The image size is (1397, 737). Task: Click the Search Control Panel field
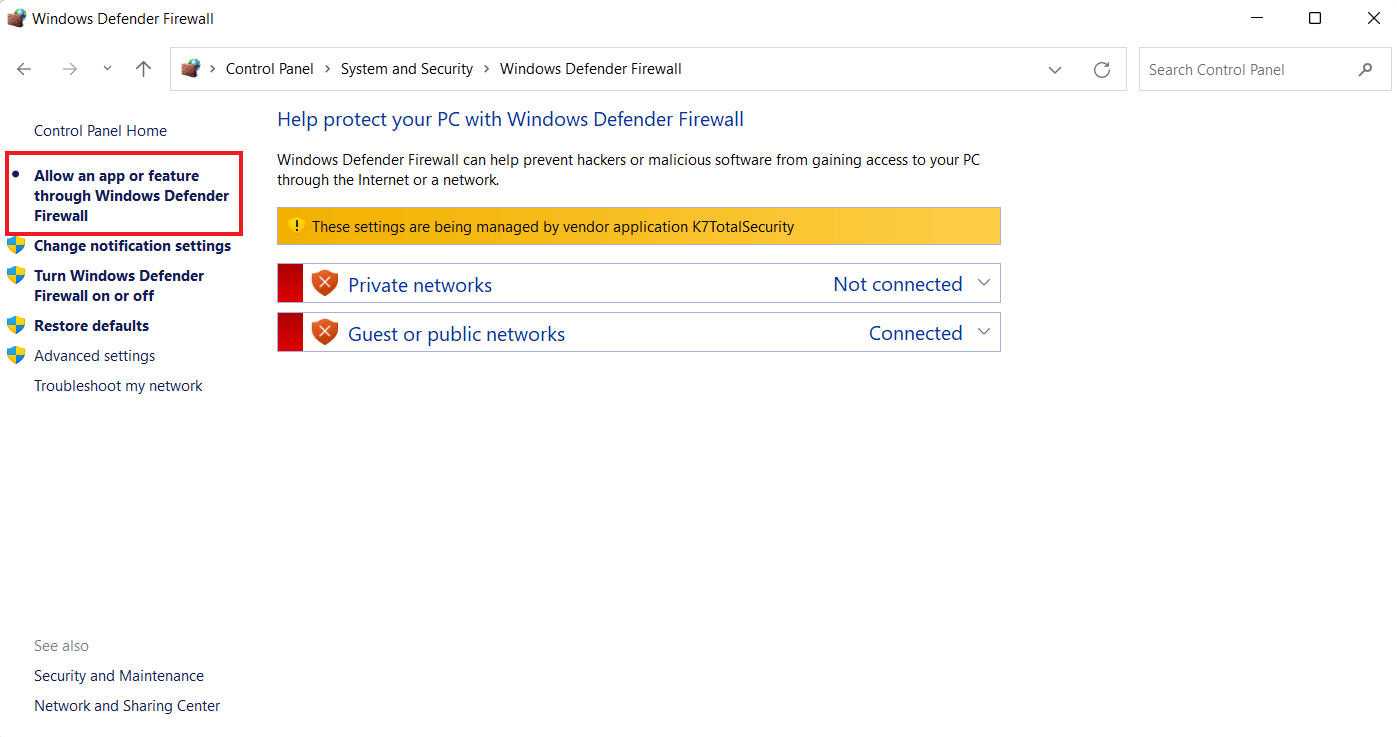click(x=1264, y=69)
